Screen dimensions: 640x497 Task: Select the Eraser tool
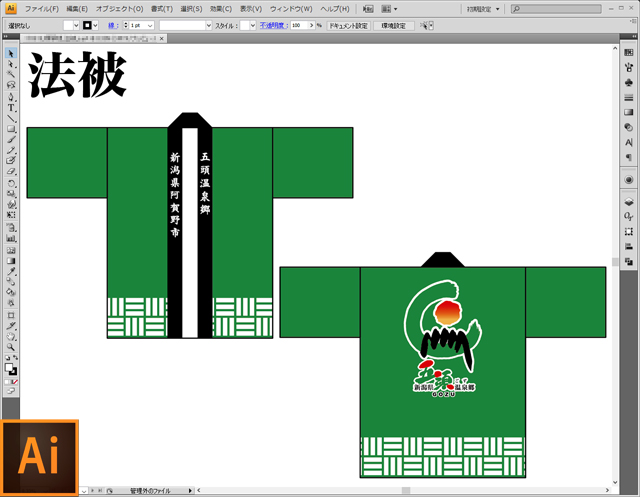[11, 171]
